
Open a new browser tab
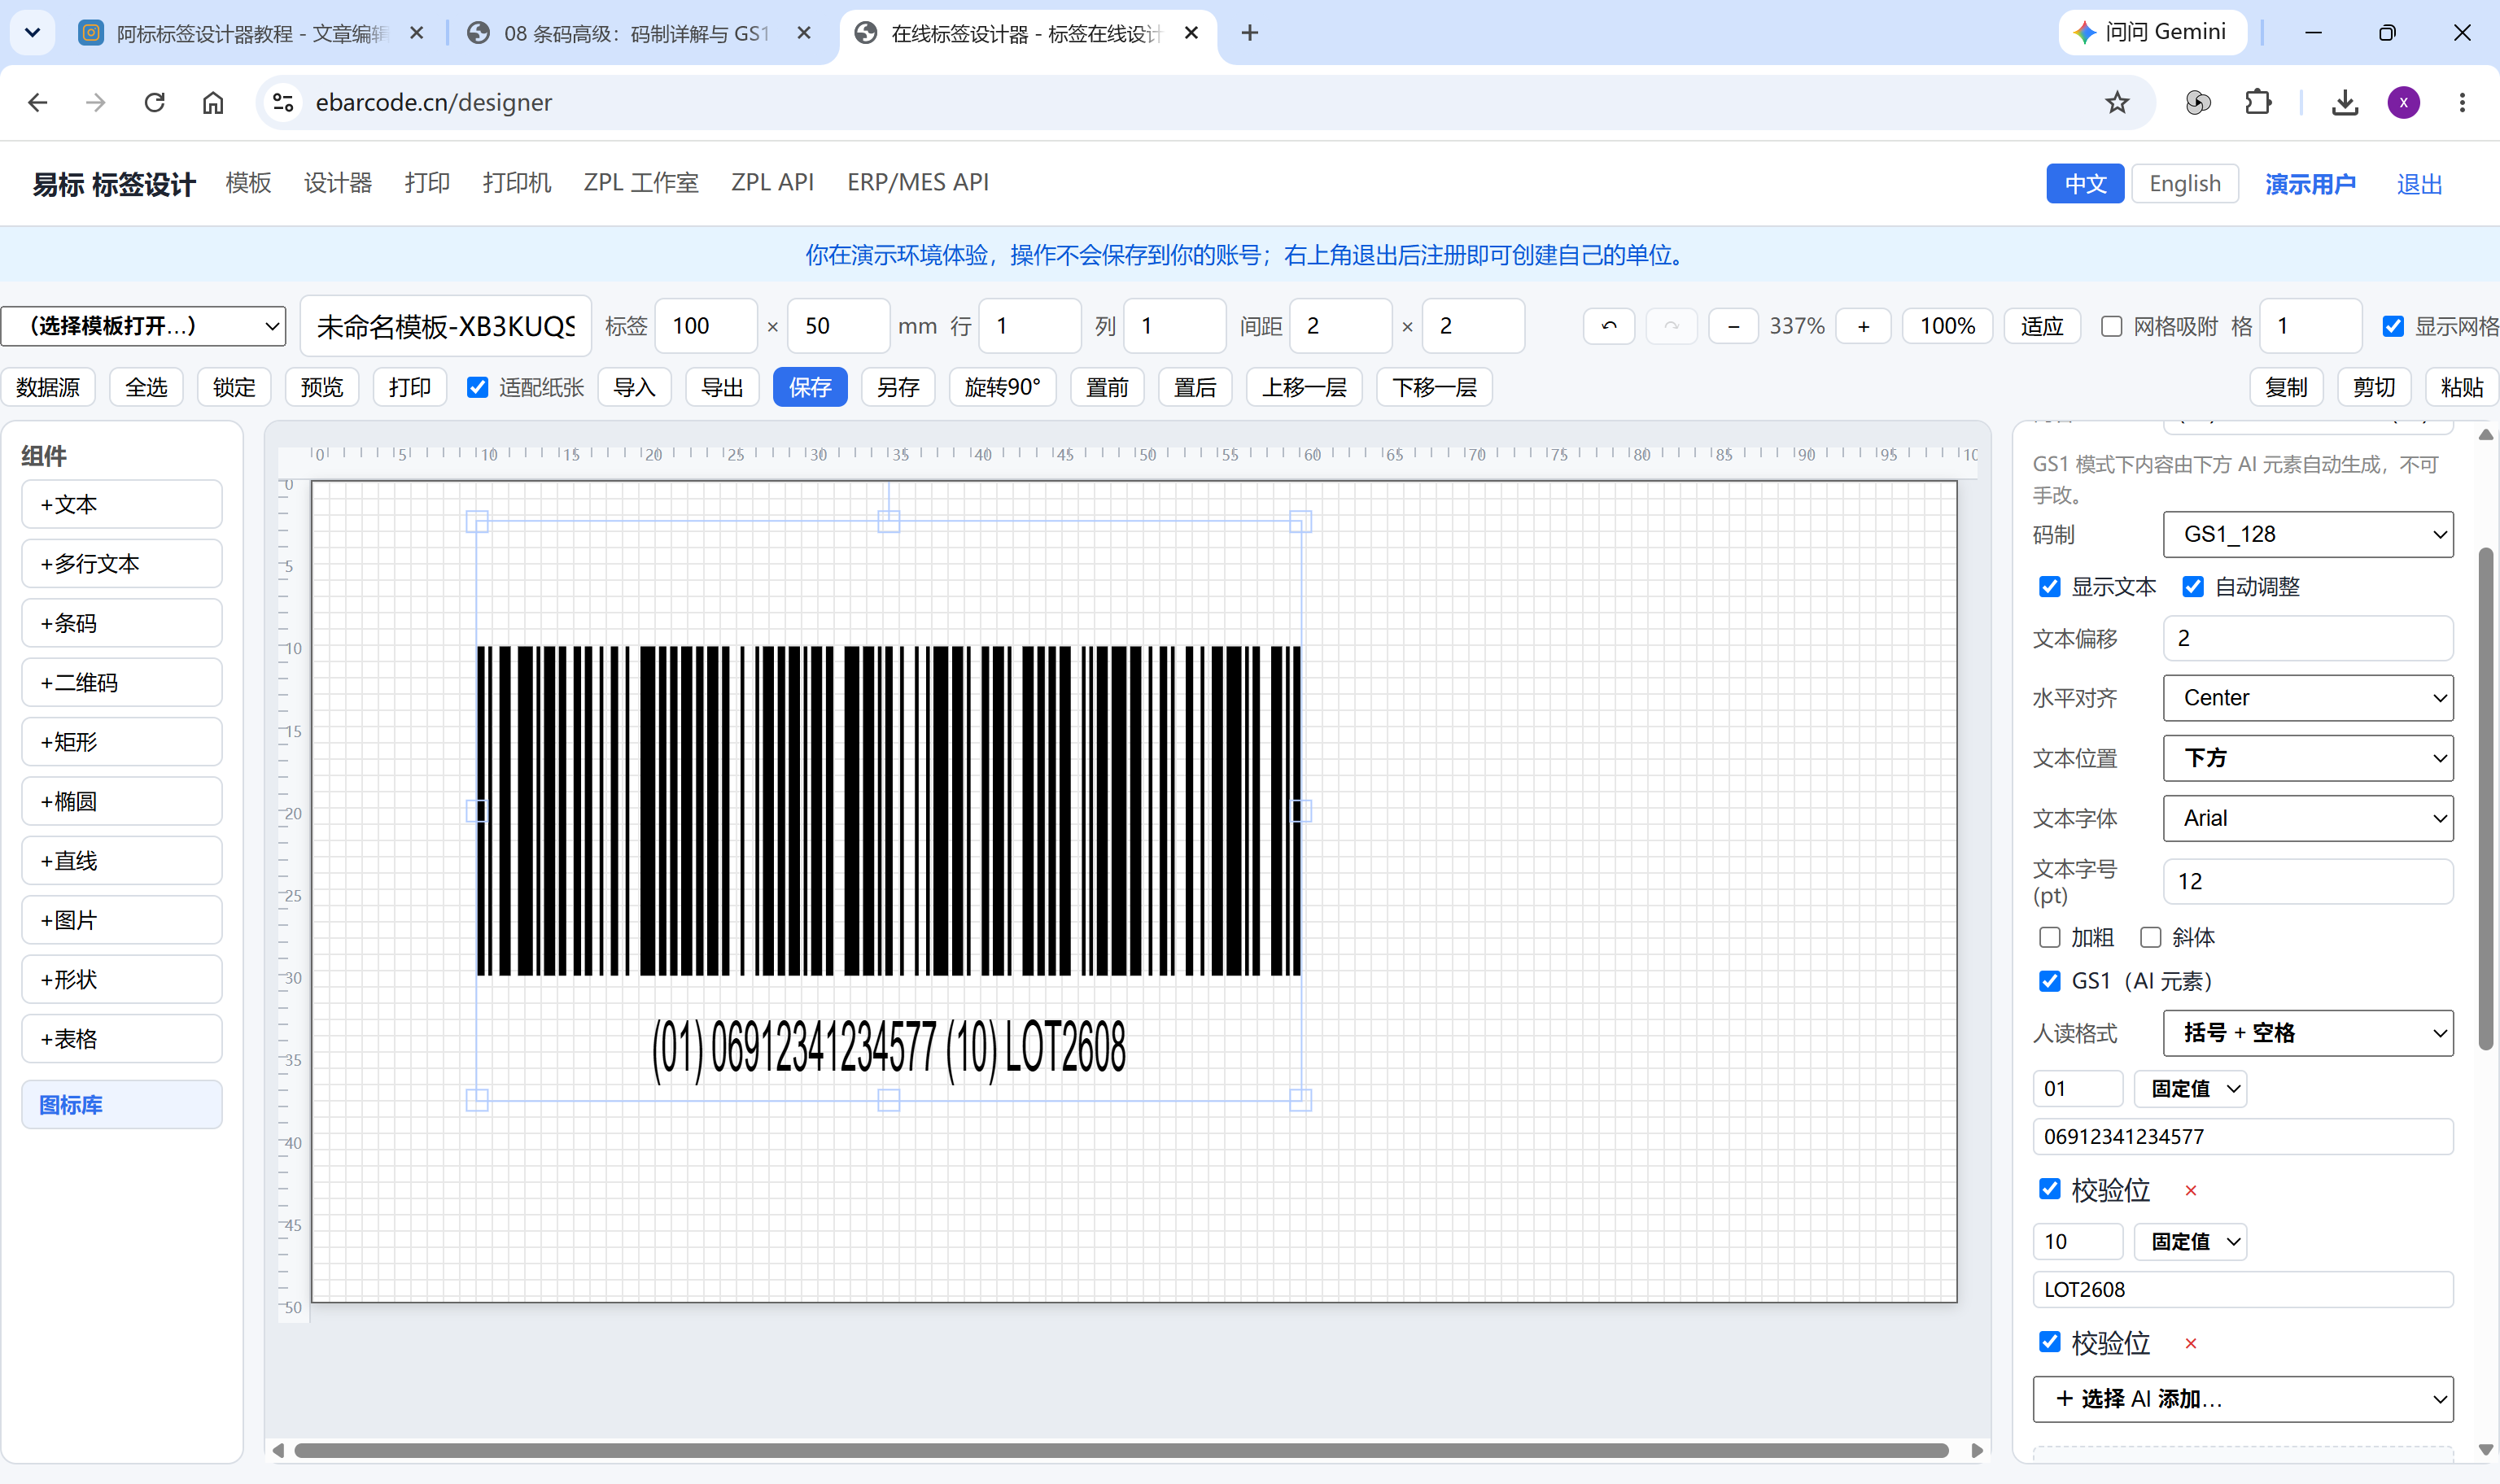point(1249,33)
